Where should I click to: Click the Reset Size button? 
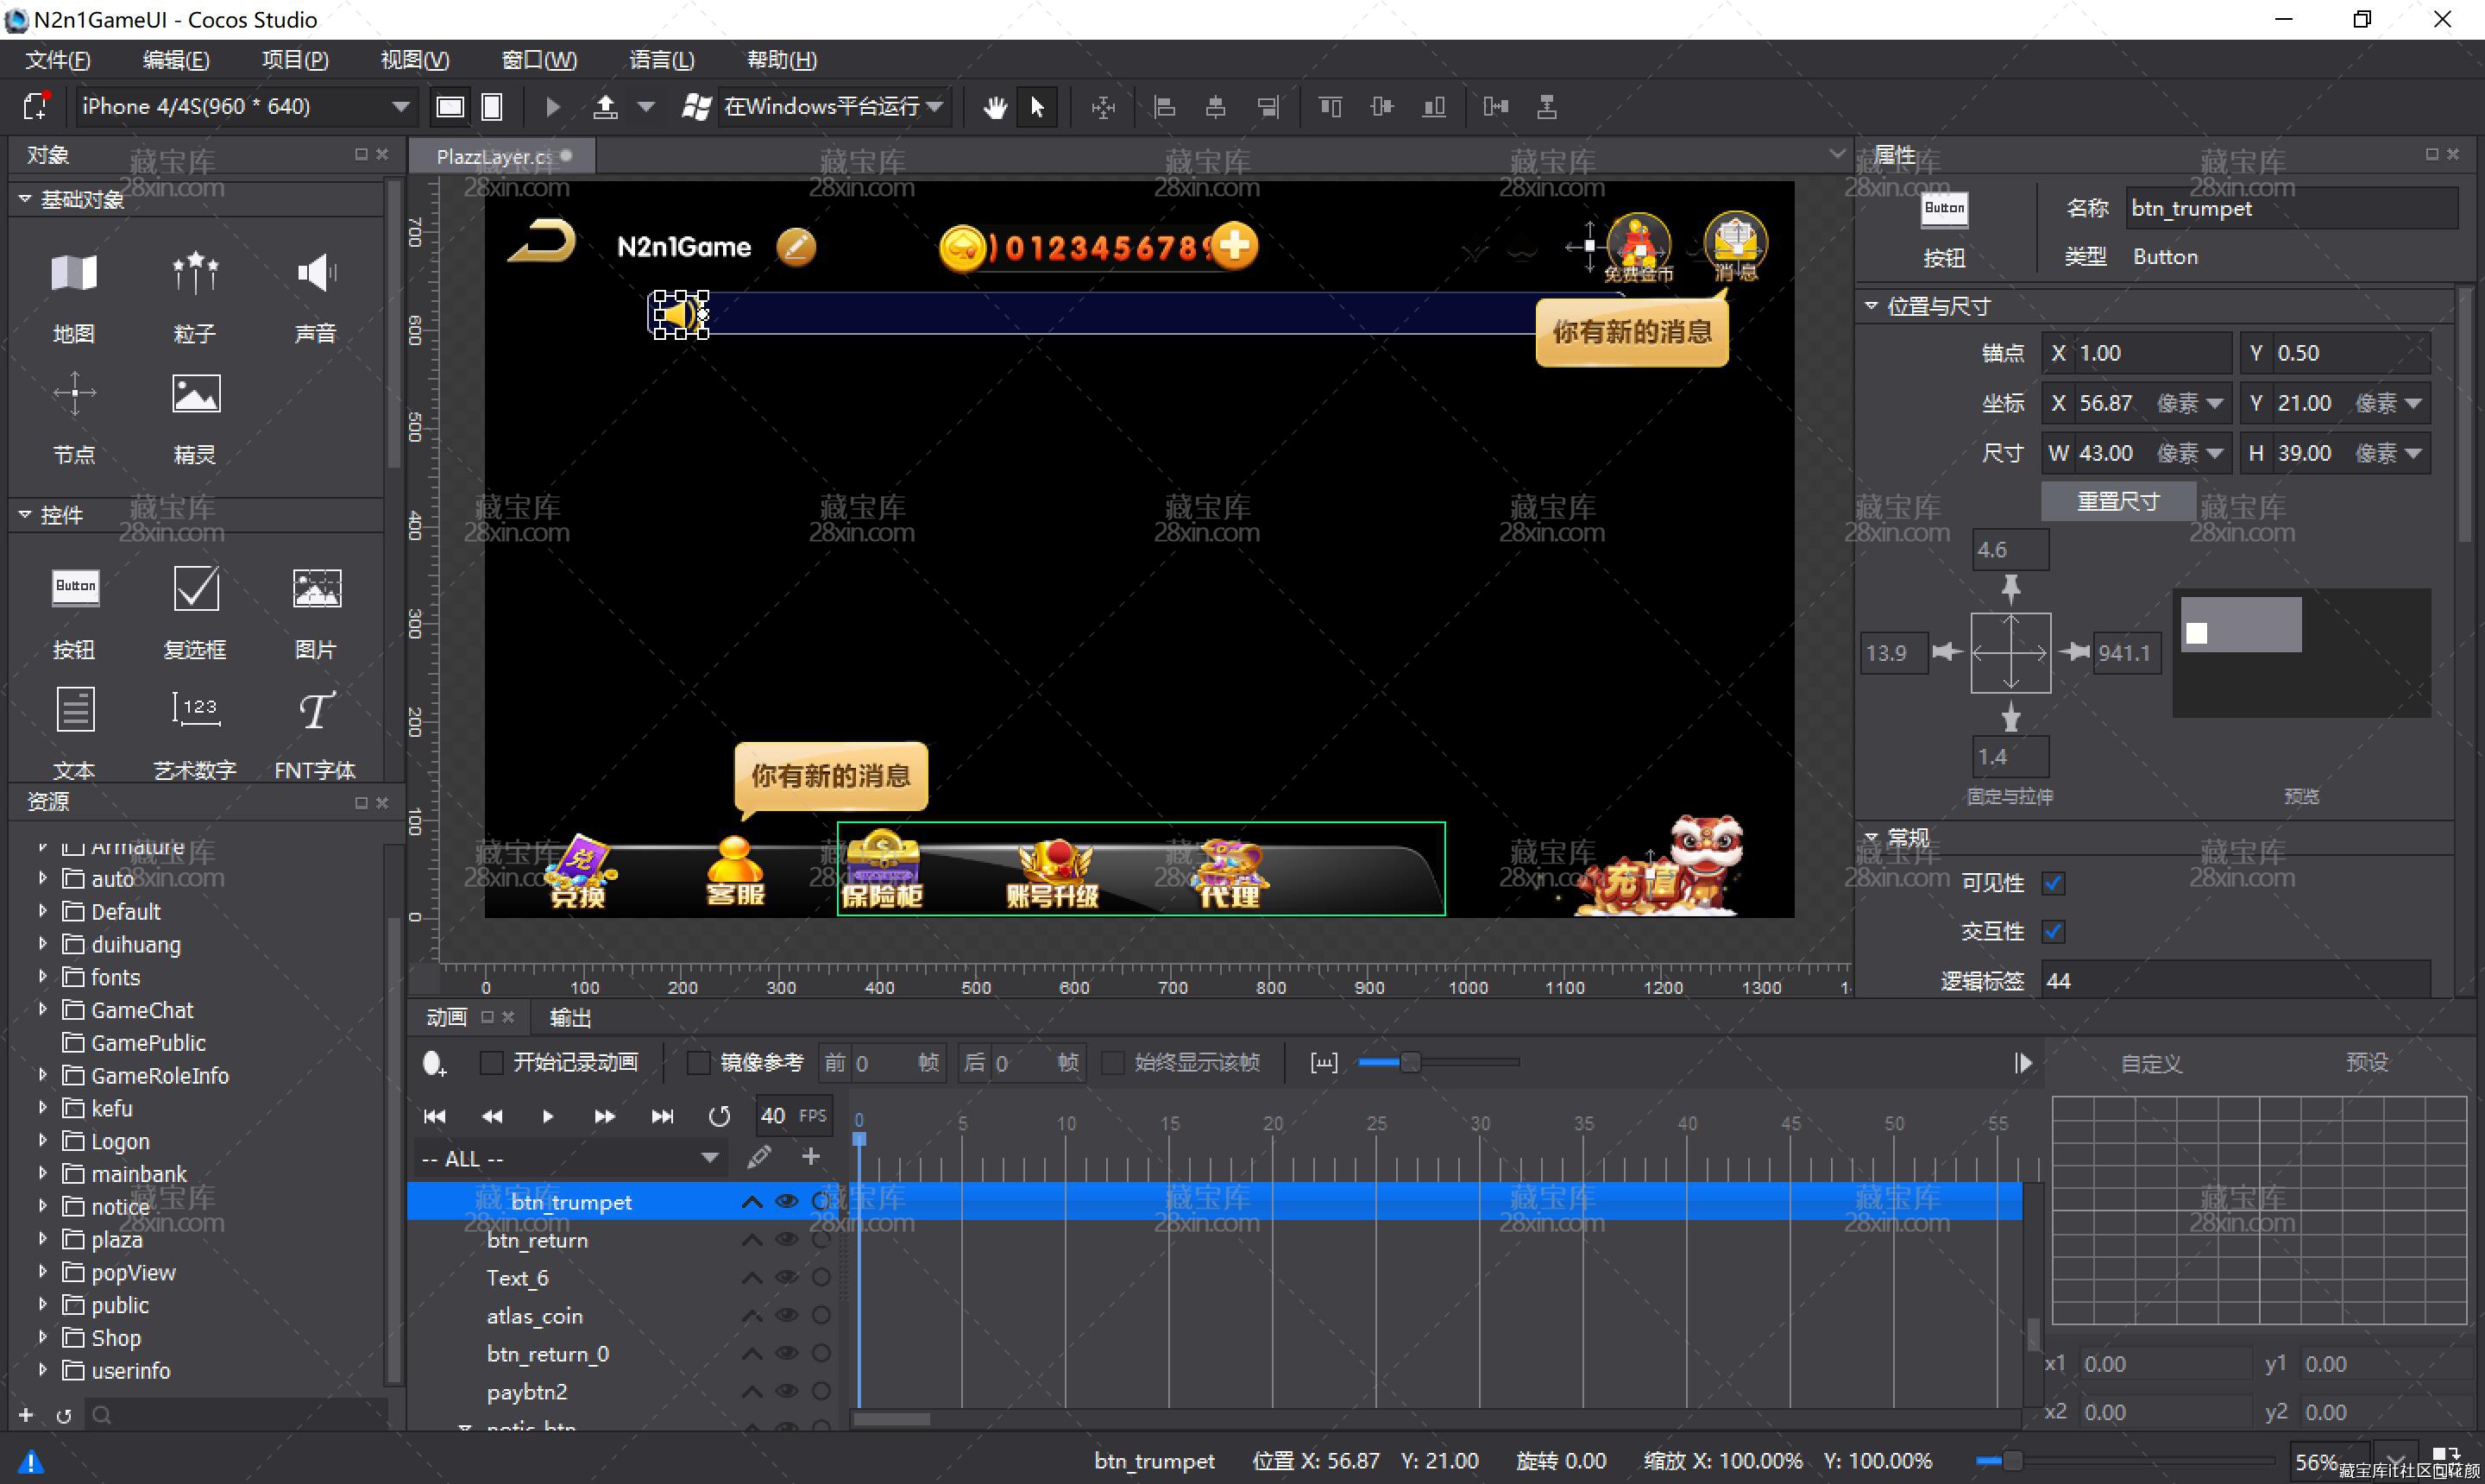(2118, 501)
